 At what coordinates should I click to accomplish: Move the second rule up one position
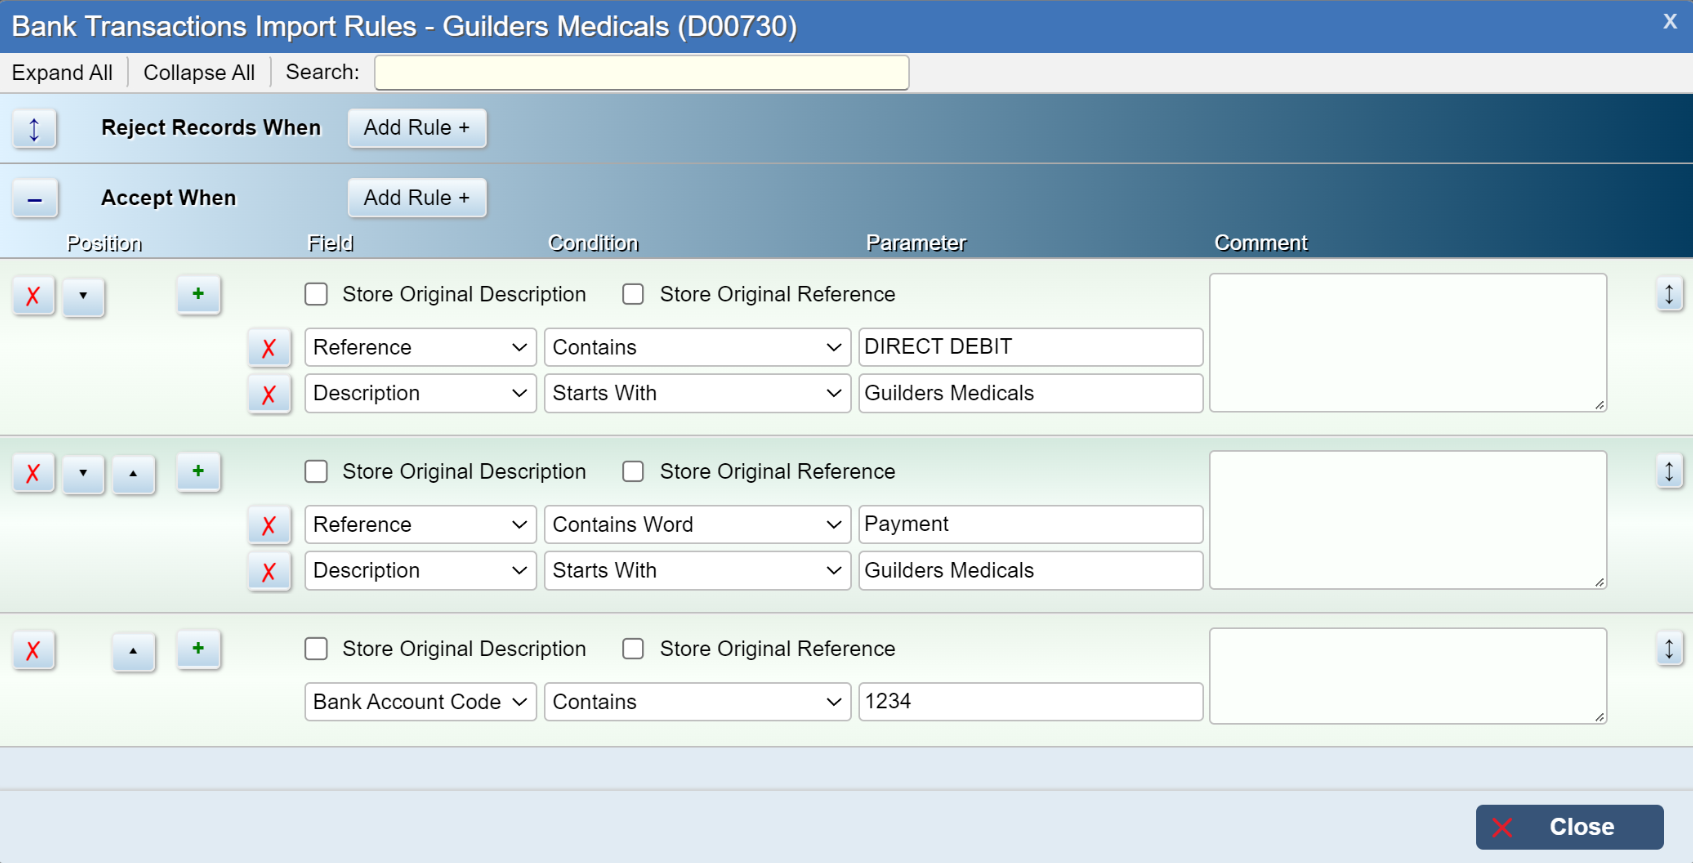133,473
